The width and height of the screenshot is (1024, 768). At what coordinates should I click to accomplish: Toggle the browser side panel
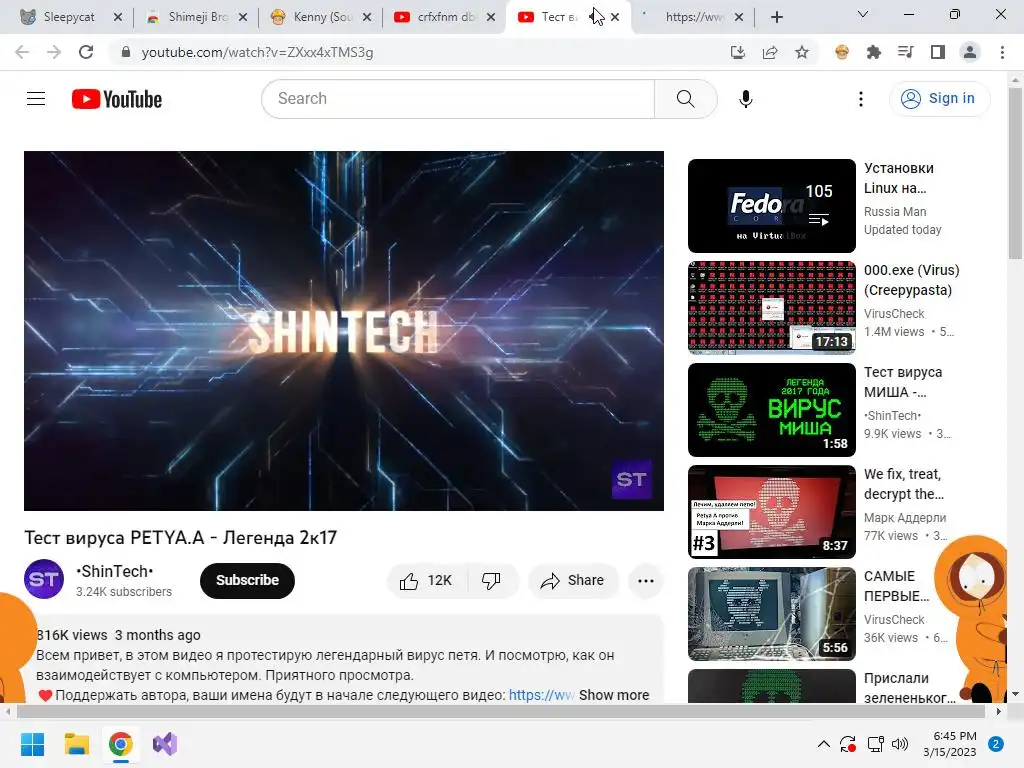(x=938, y=52)
